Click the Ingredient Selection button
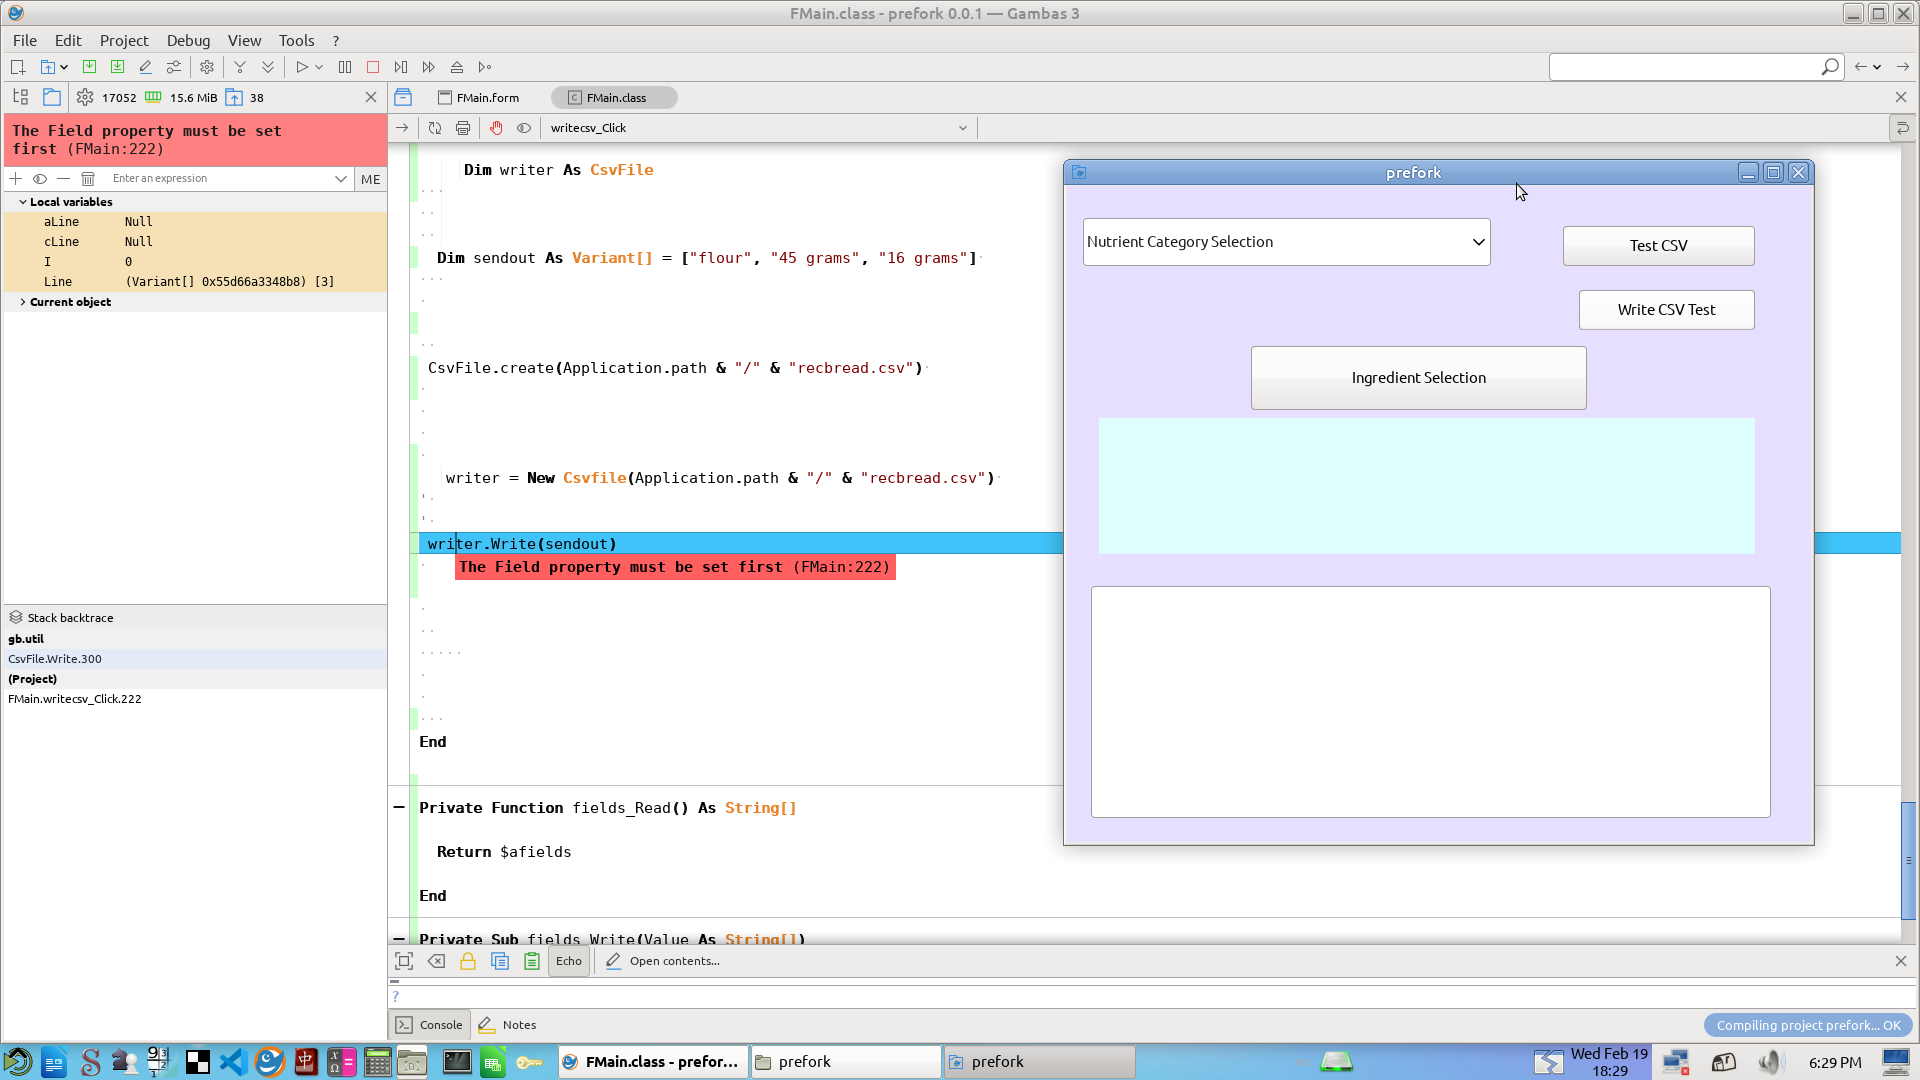This screenshot has width=1920, height=1080. pyautogui.click(x=1418, y=378)
